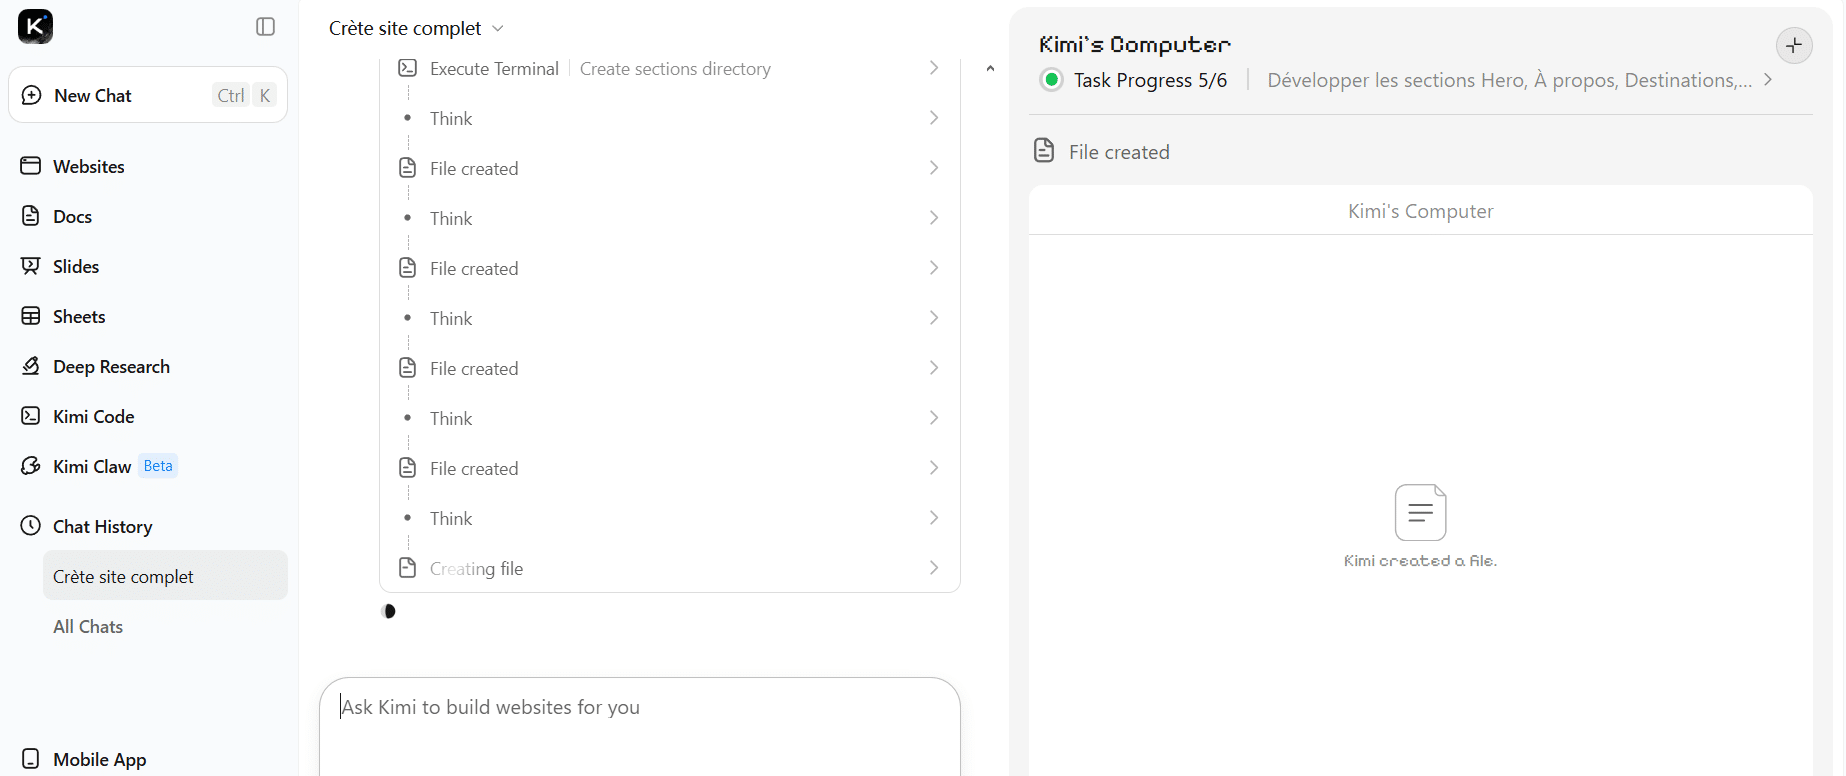Click the created file document thumbnail

(1420, 512)
